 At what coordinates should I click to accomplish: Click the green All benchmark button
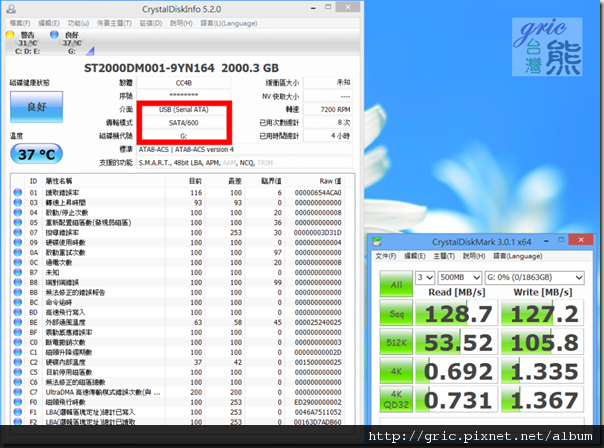click(x=396, y=284)
